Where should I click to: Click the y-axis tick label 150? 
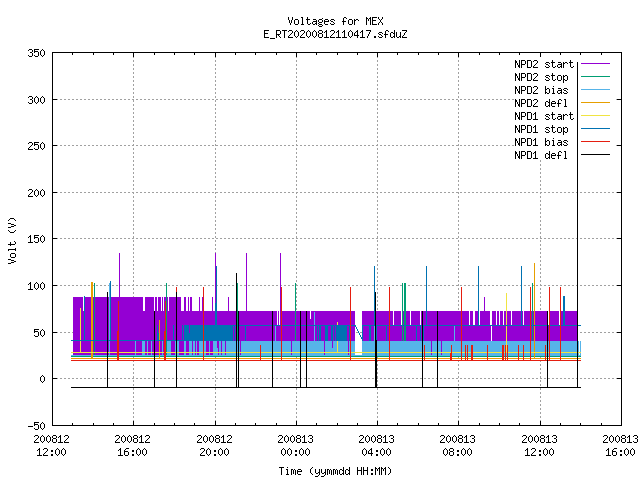tap(36, 239)
